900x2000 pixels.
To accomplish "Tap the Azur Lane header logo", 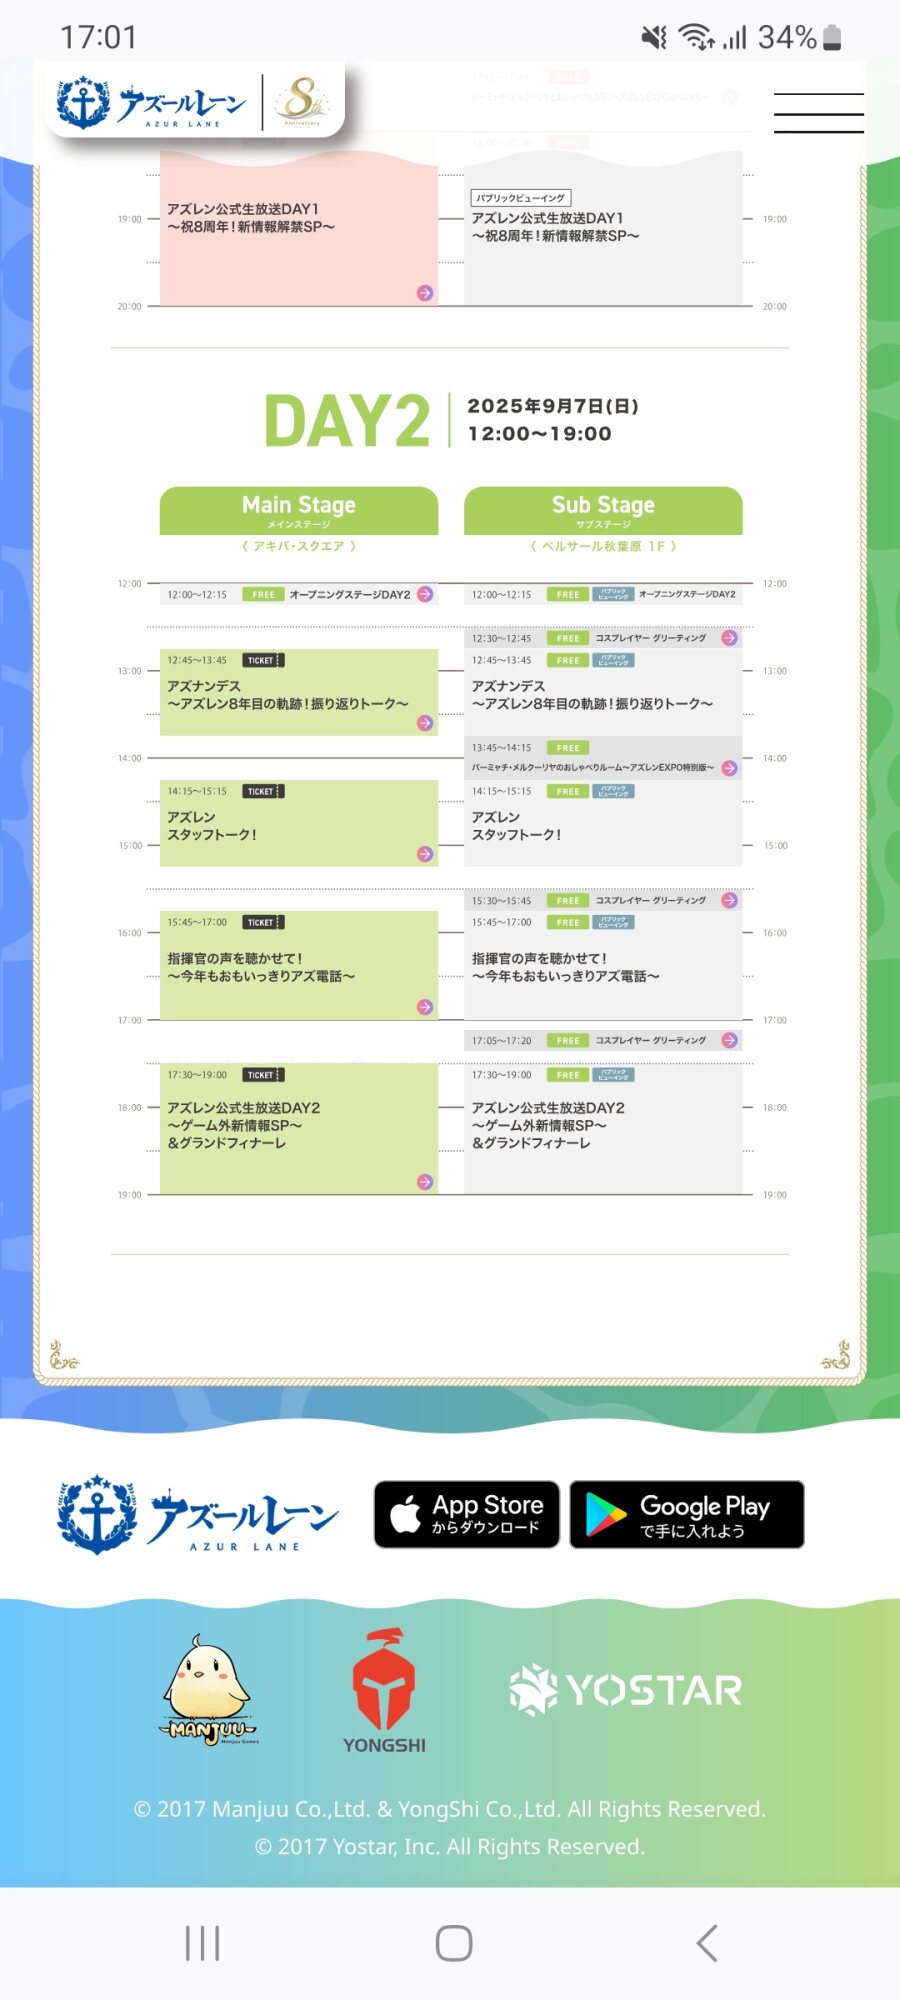I will click(151, 103).
